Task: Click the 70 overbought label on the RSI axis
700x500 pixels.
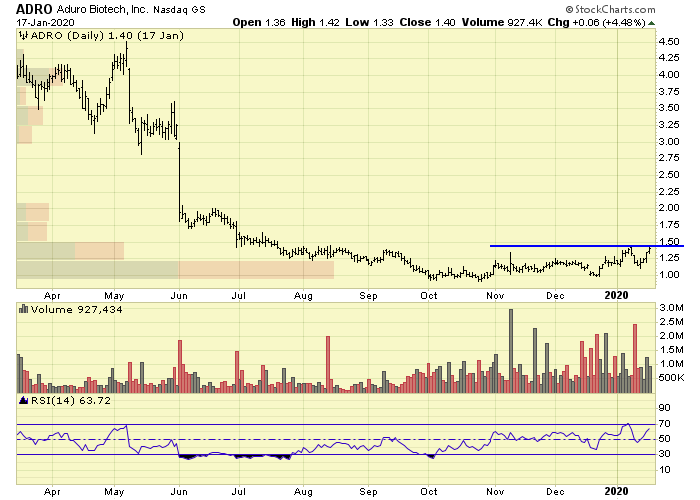Action: tap(664, 424)
